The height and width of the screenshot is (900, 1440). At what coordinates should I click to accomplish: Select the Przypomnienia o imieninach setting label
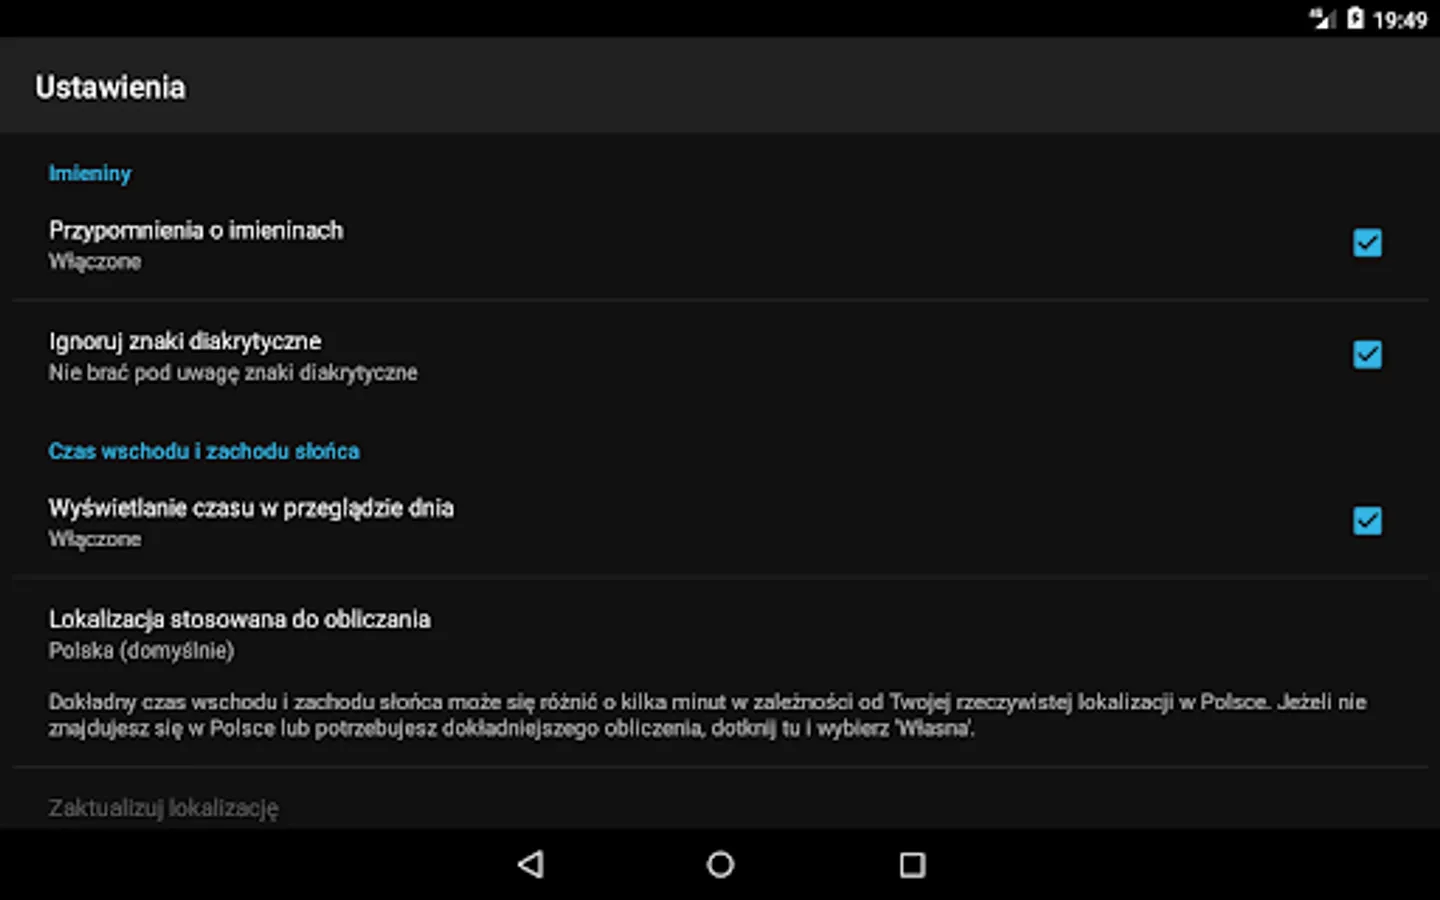pyautogui.click(x=196, y=230)
